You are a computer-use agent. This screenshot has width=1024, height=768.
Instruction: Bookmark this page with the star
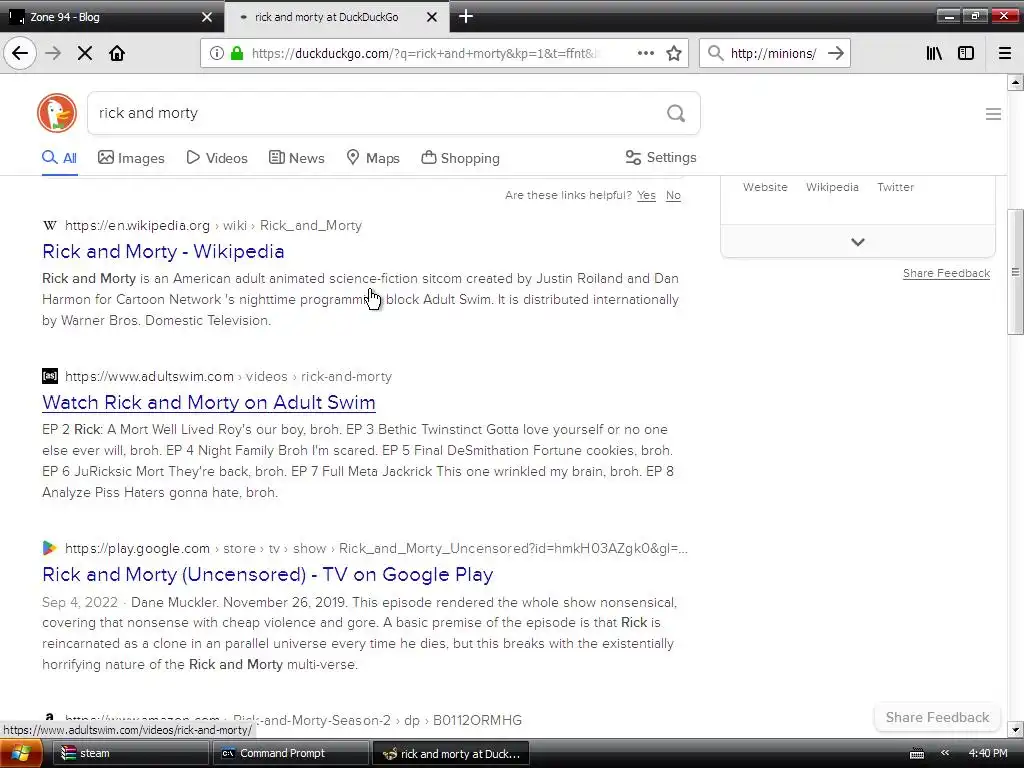point(674,53)
